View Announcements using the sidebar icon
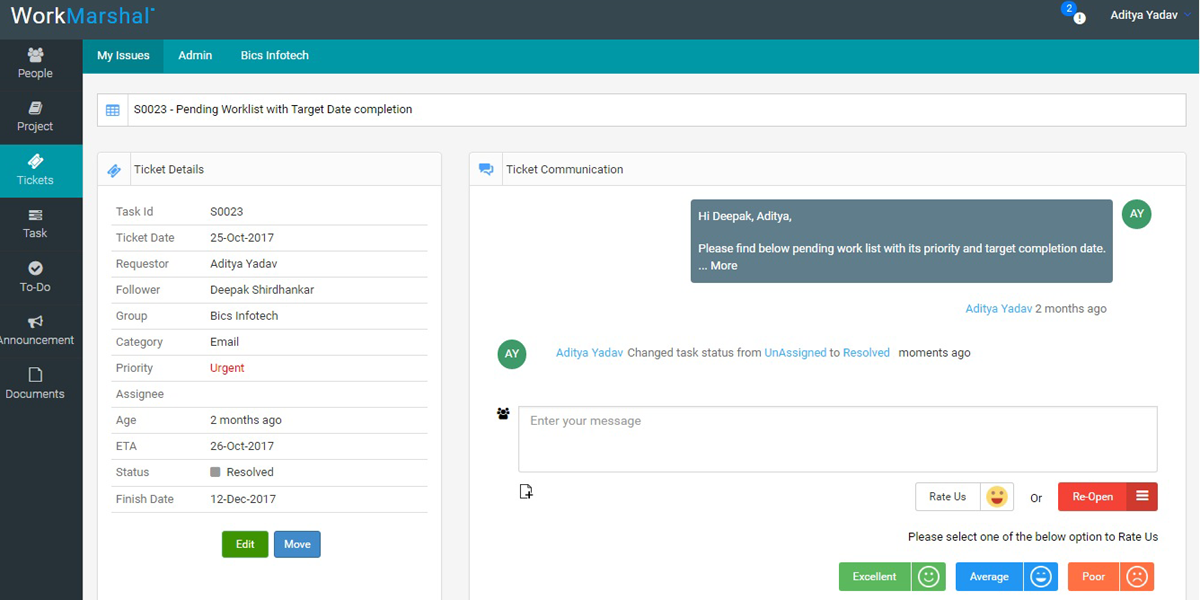1200x600 pixels. [x=34, y=330]
